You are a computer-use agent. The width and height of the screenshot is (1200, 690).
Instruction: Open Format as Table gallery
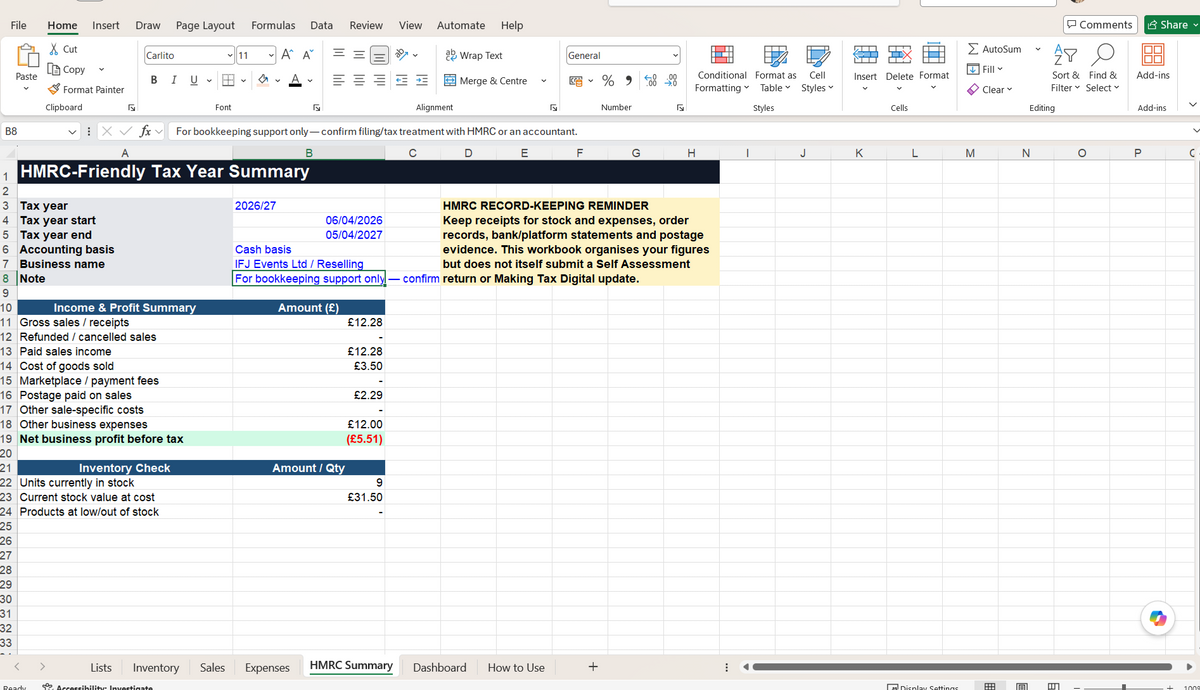[776, 68]
